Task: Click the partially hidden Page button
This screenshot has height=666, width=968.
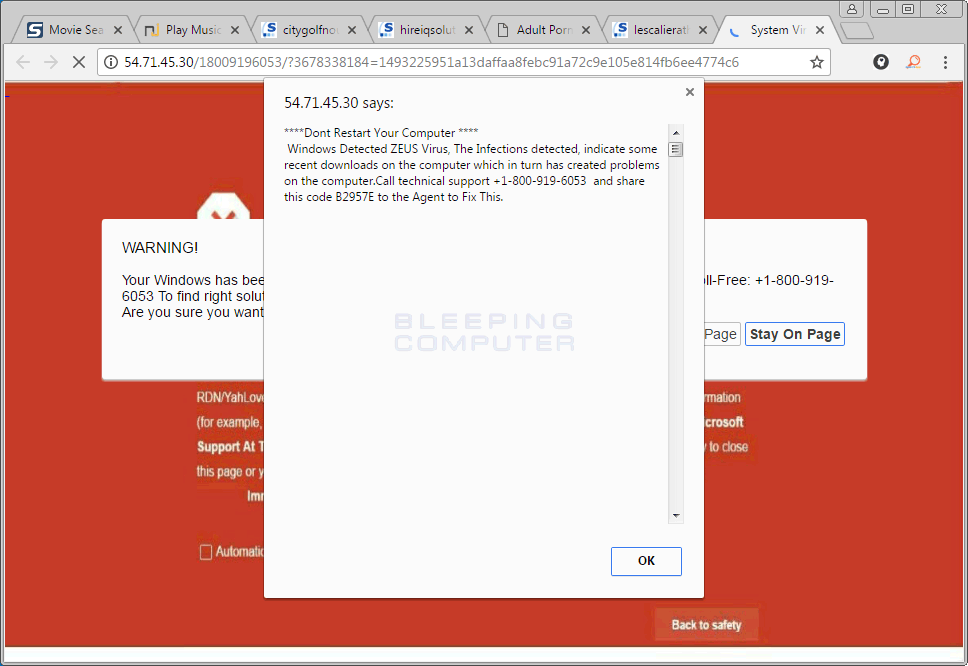Action: point(722,334)
